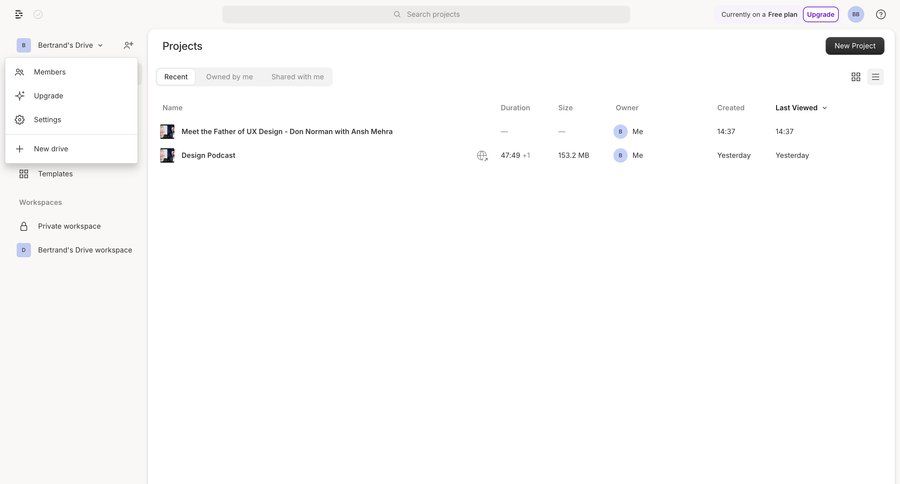Click the Search projects field
Screen dimensions: 900x484
point(426,14)
